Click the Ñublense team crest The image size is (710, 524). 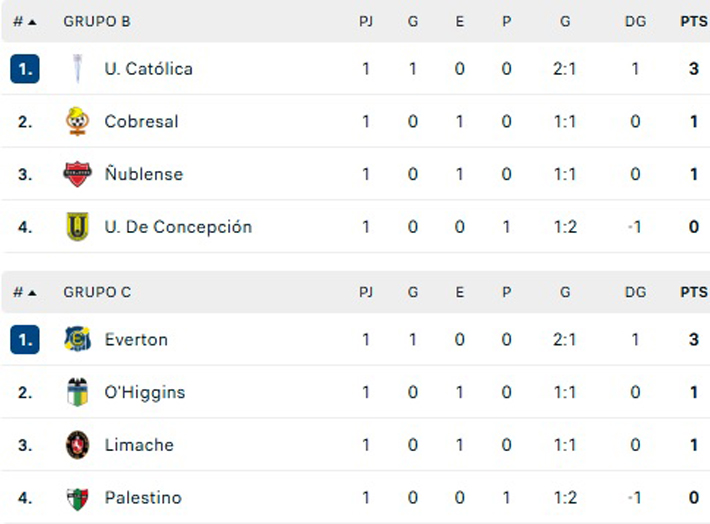click(x=77, y=174)
